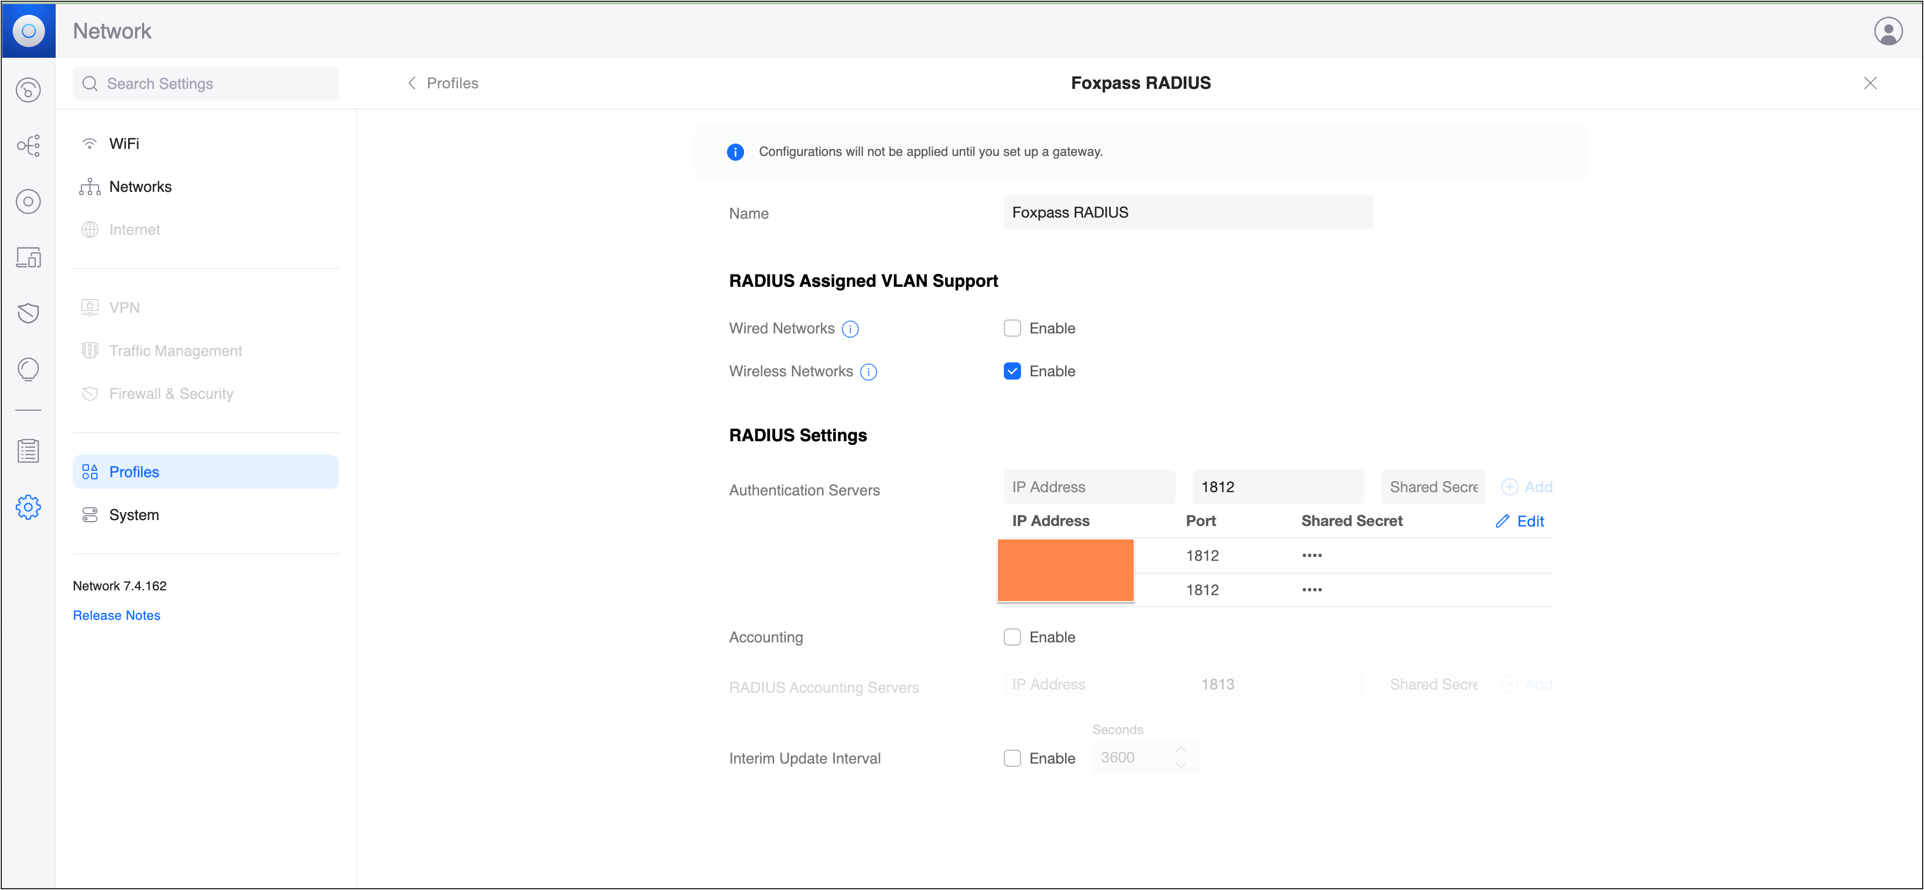1924x890 pixels.
Task: Click the UniFi logo icon
Action: tap(28, 30)
